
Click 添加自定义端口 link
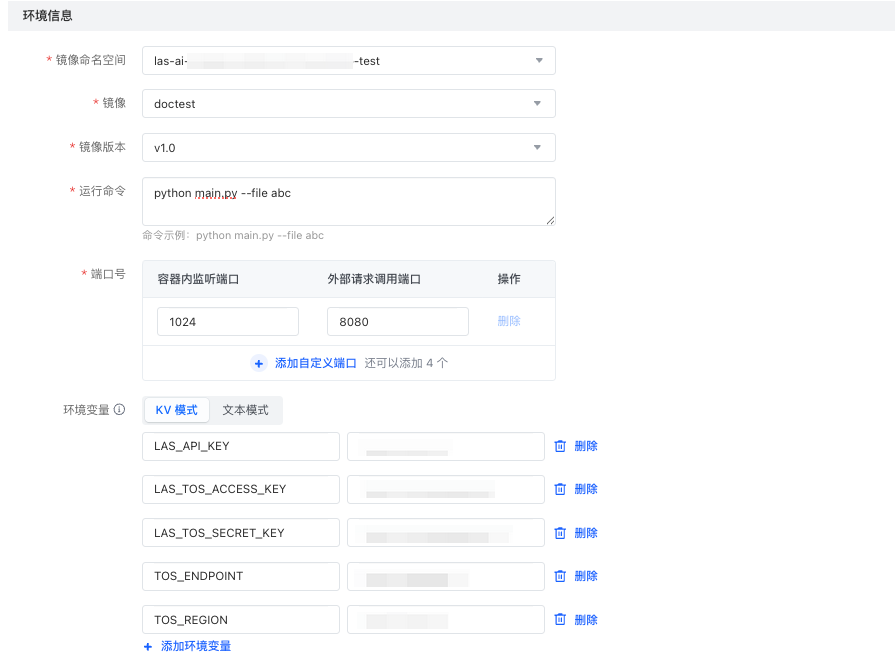click(316, 363)
